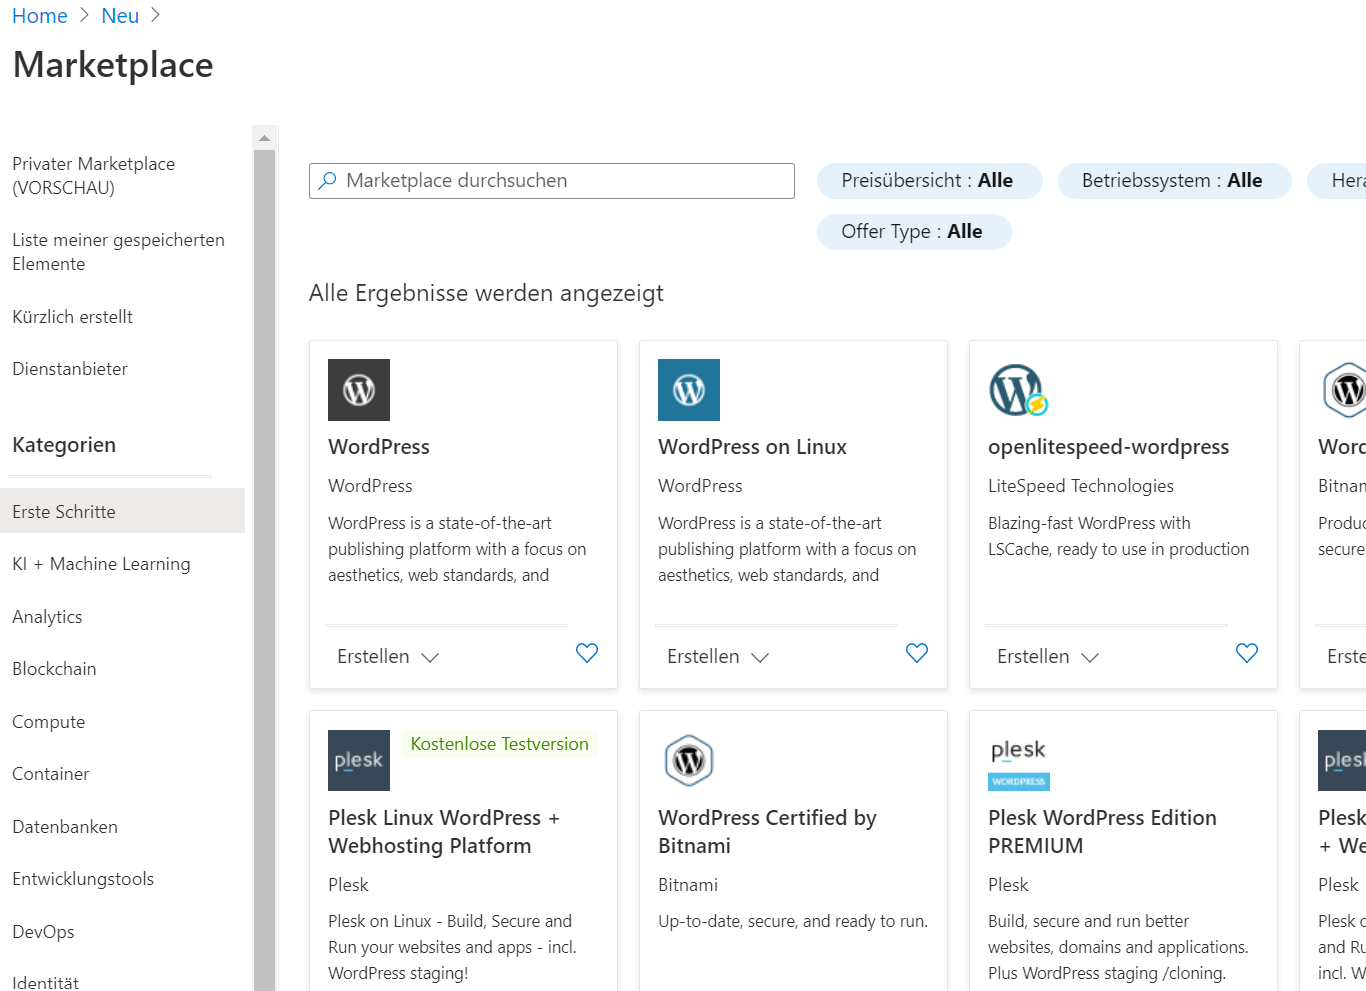This screenshot has width=1366, height=991.
Task: Click the Kategorien heading
Action: click(64, 445)
